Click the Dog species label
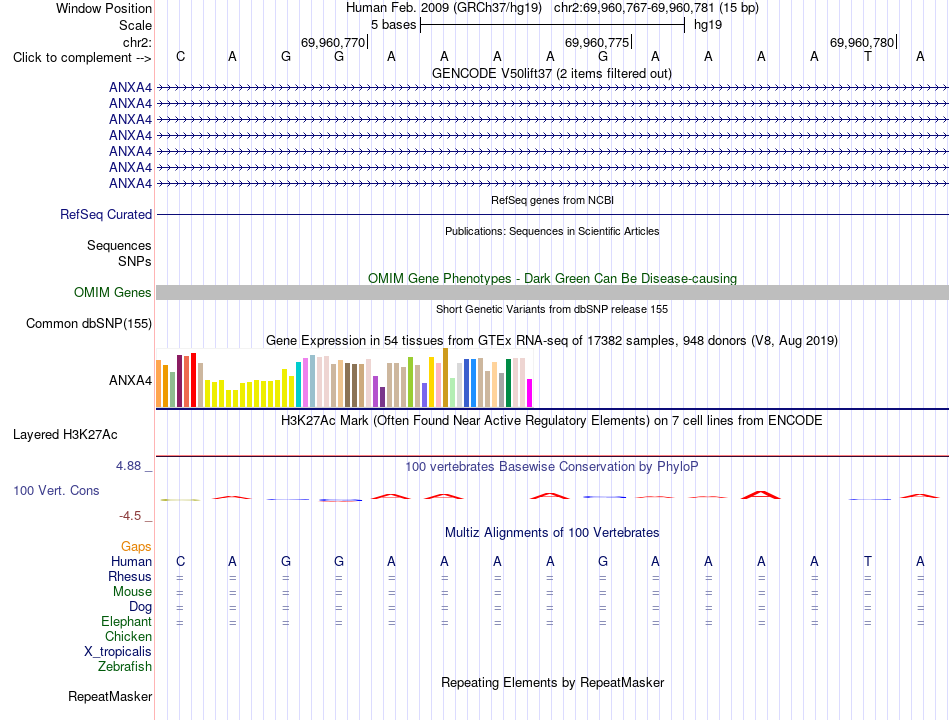The height and width of the screenshot is (720, 950). click(140, 607)
